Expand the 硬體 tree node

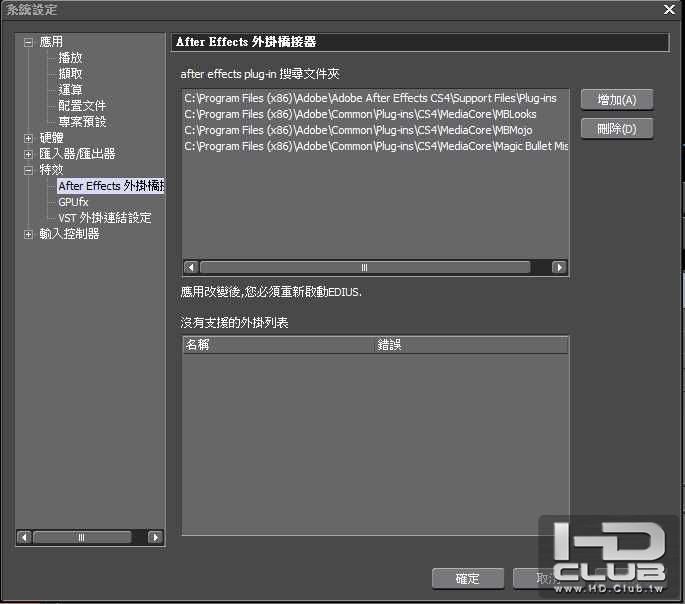[x=28, y=138]
